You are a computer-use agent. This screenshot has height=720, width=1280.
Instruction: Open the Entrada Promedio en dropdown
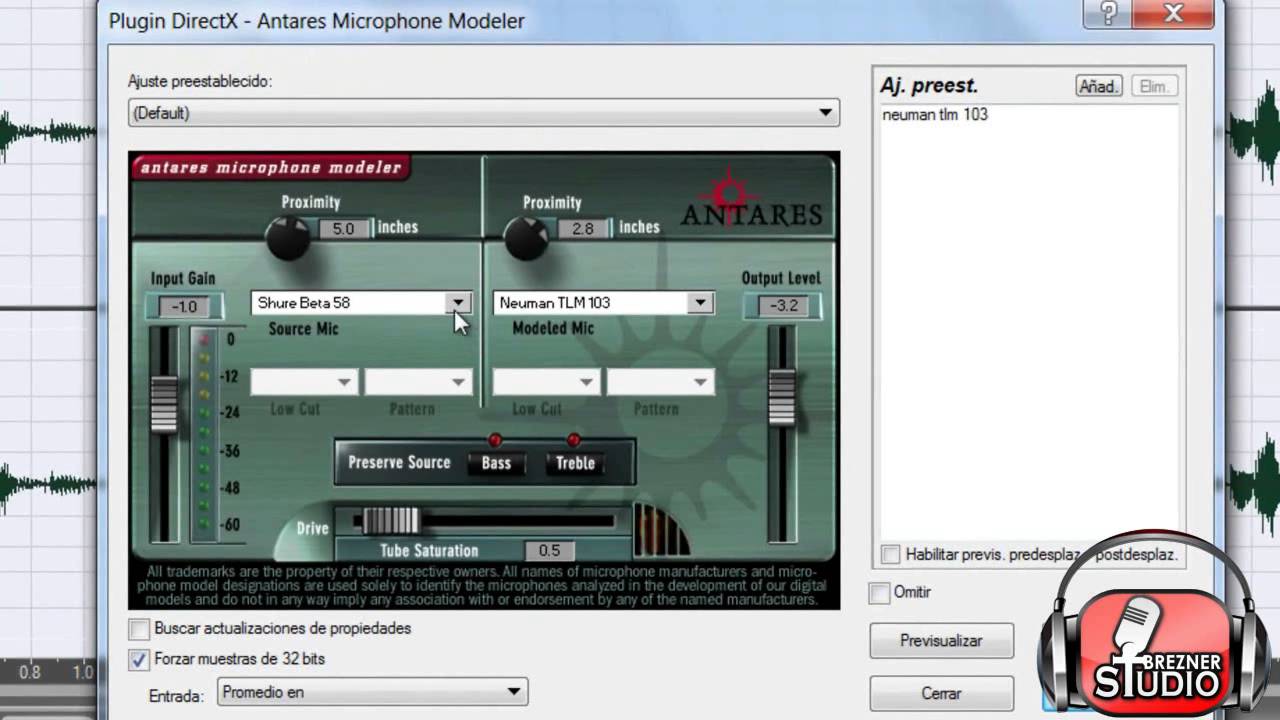point(372,691)
